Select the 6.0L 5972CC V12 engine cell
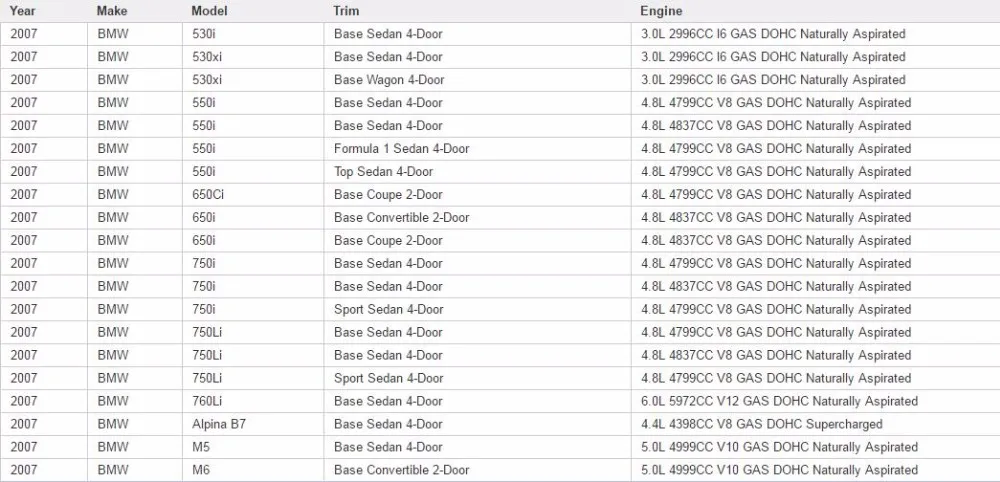The width and height of the screenshot is (1000, 482). coord(816,401)
